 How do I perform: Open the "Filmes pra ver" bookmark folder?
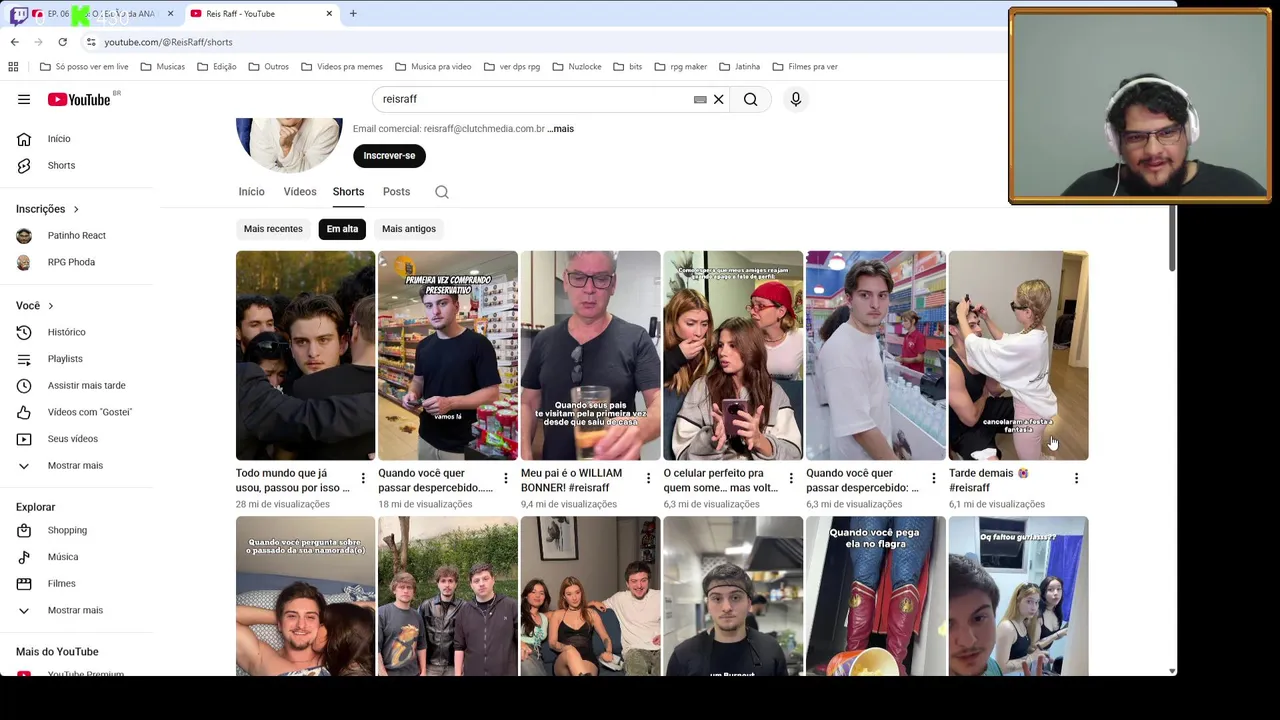[805, 67]
